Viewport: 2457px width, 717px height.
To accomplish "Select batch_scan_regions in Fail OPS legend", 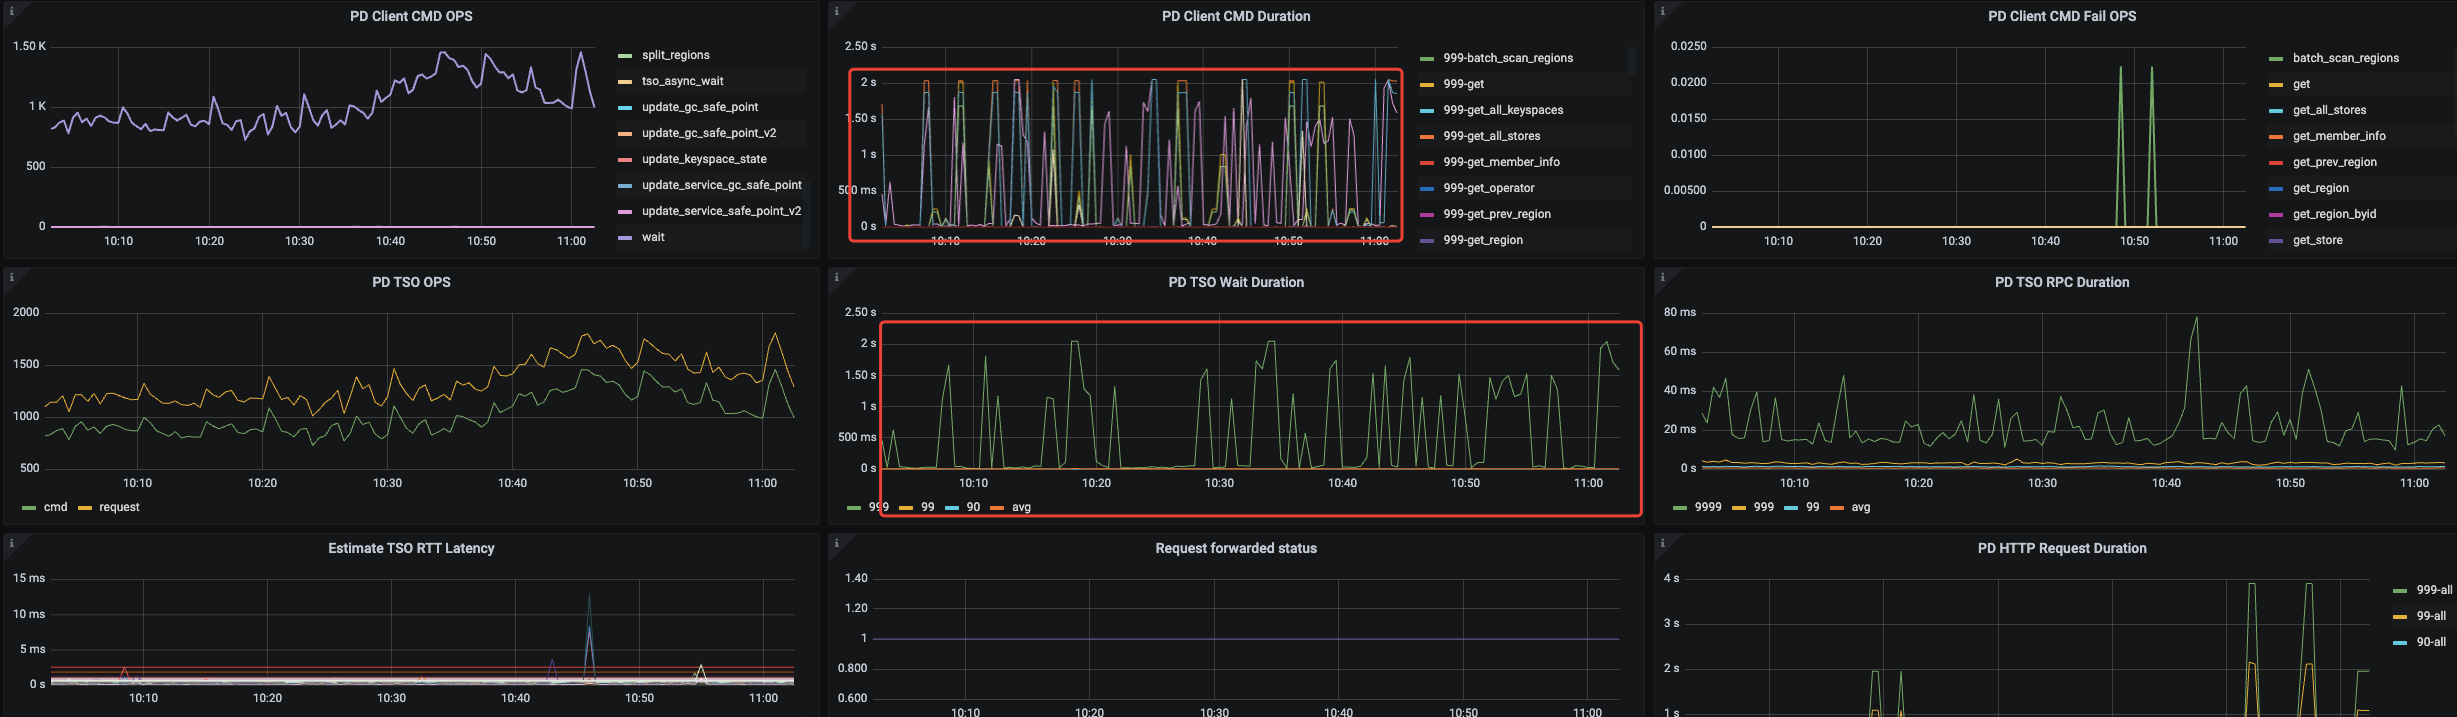I will coord(2346,58).
